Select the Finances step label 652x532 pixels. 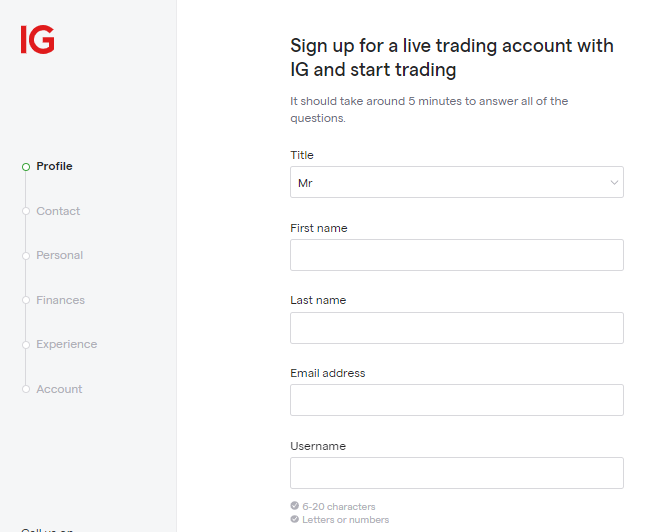click(x=60, y=300)
